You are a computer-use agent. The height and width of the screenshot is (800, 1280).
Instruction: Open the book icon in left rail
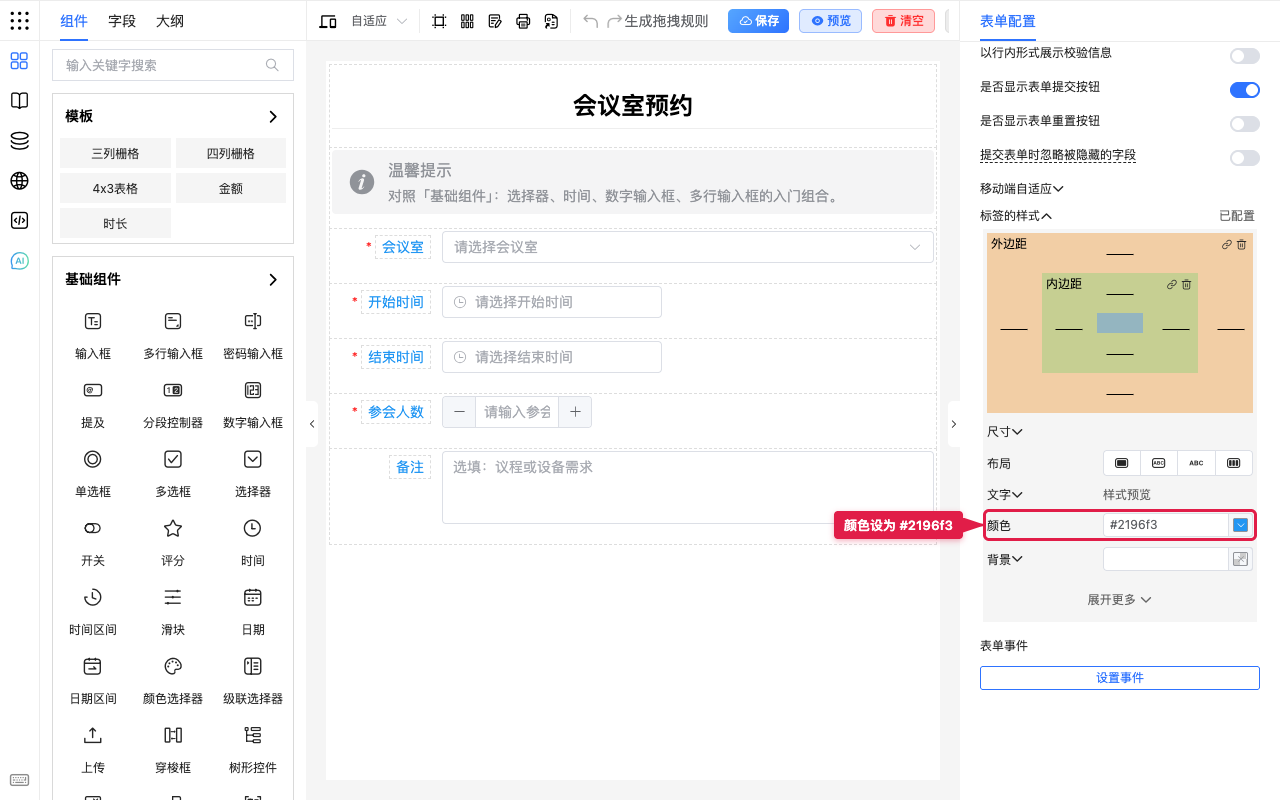(19, 101)
